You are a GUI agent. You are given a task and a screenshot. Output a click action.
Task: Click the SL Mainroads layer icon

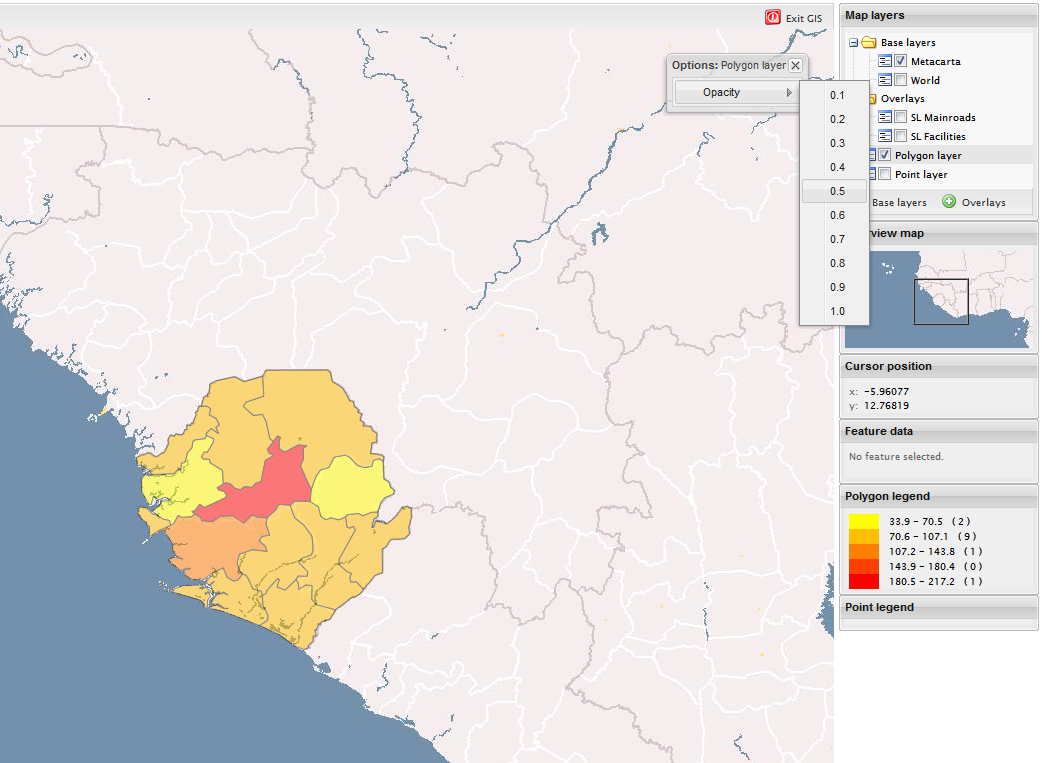pyautogui.click(x=885, y=118)
